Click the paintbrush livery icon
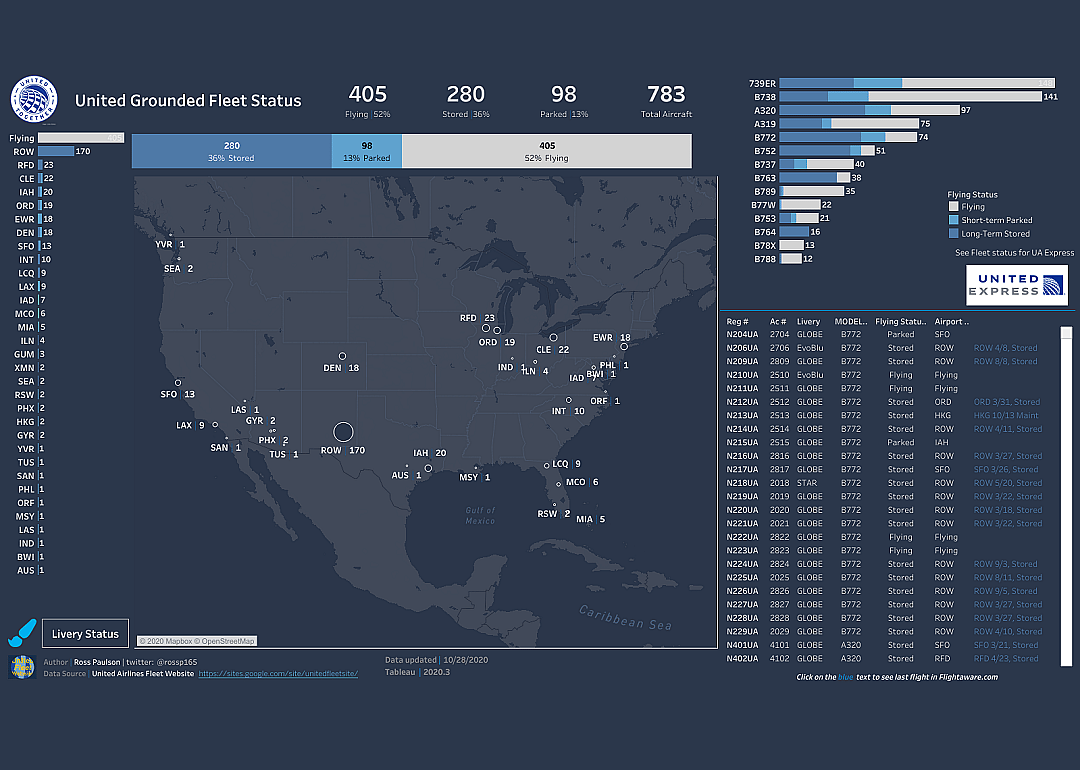1080x770 pixels. [x=22, y=634]
